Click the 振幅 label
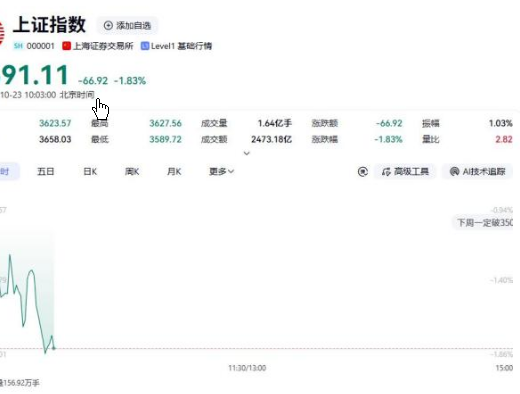 431,123
